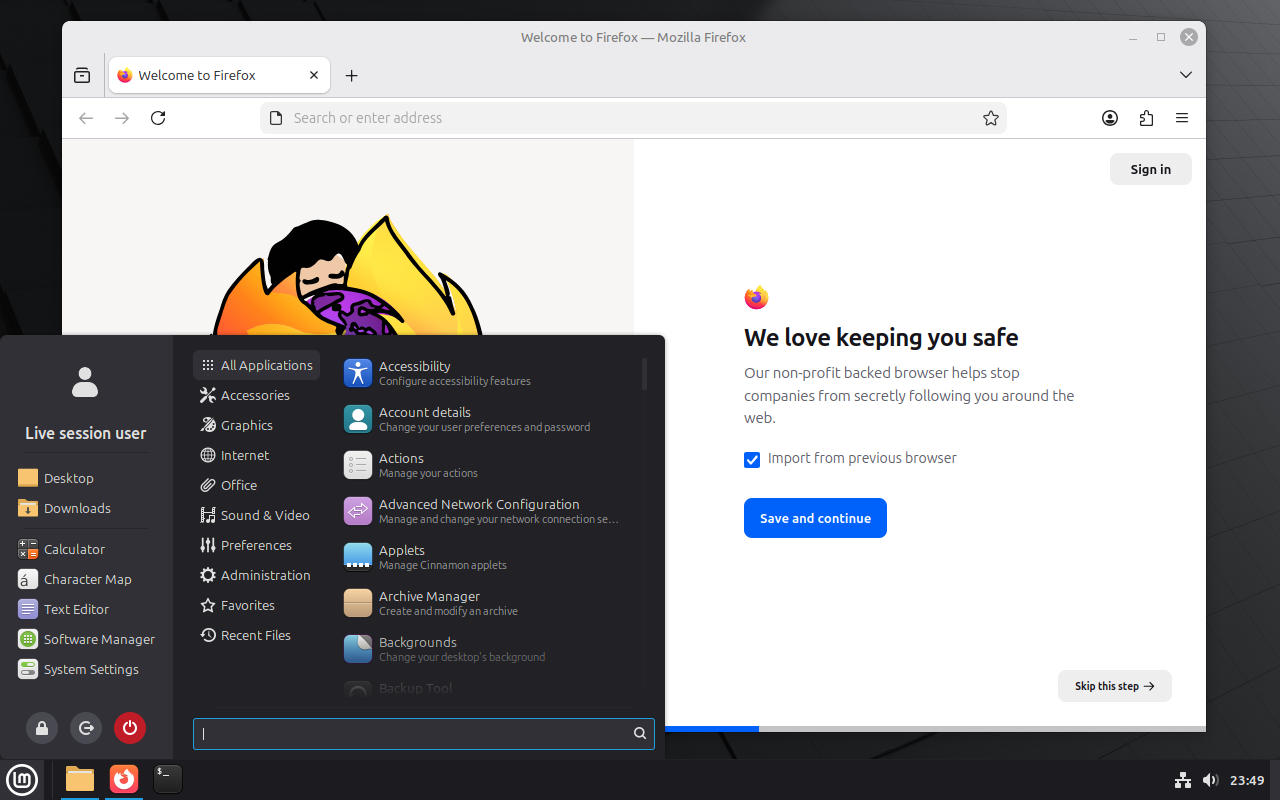Image resolution: width=1280 pixels, height=800 pixels.
Task: Select the Sound & Video category
Action: [256, 515]
